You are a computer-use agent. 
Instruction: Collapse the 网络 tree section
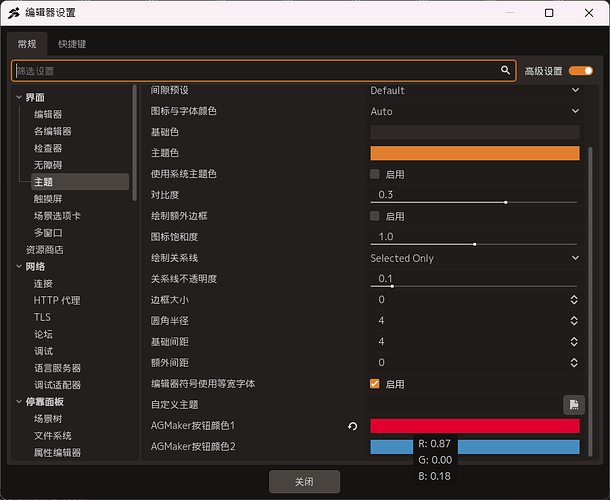(x=19, y=267)
